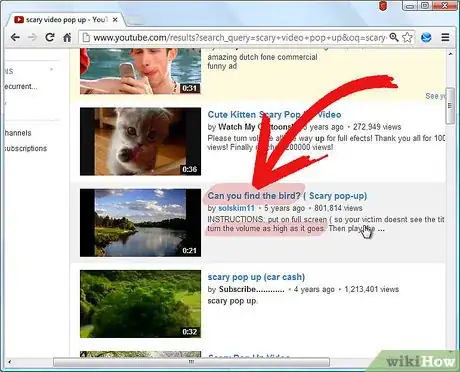Click the horizontal scrollbar thumb

(191, 362)
